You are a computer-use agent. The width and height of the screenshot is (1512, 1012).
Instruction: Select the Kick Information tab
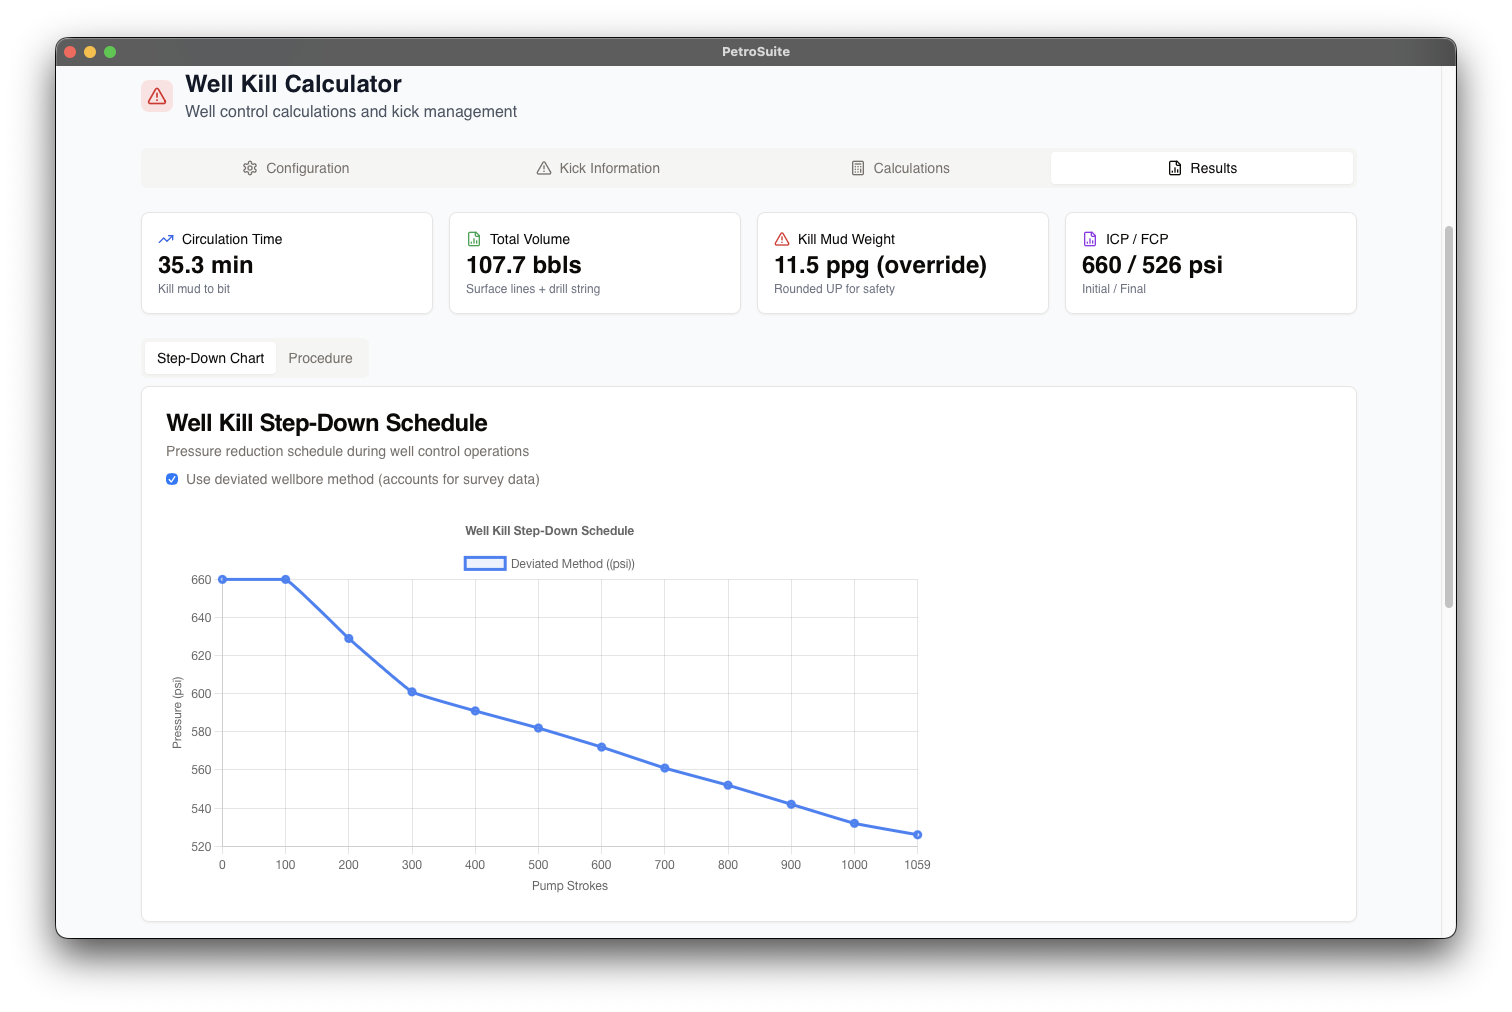597,168
